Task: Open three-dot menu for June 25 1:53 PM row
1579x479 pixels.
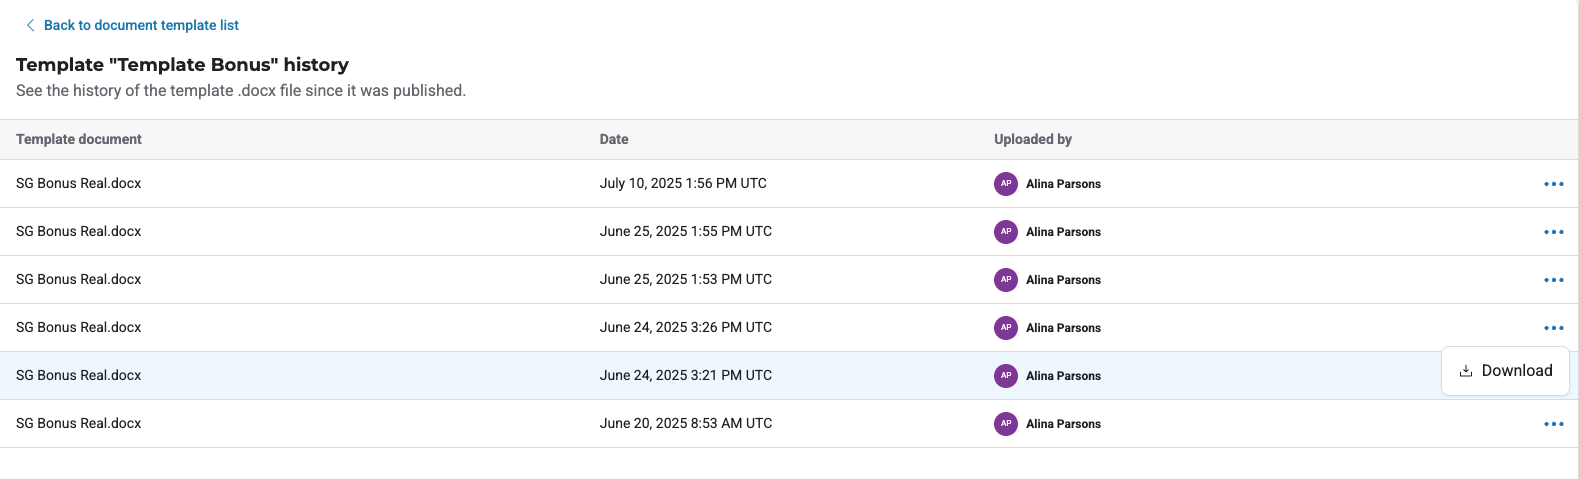Action: click(1553, 280)
